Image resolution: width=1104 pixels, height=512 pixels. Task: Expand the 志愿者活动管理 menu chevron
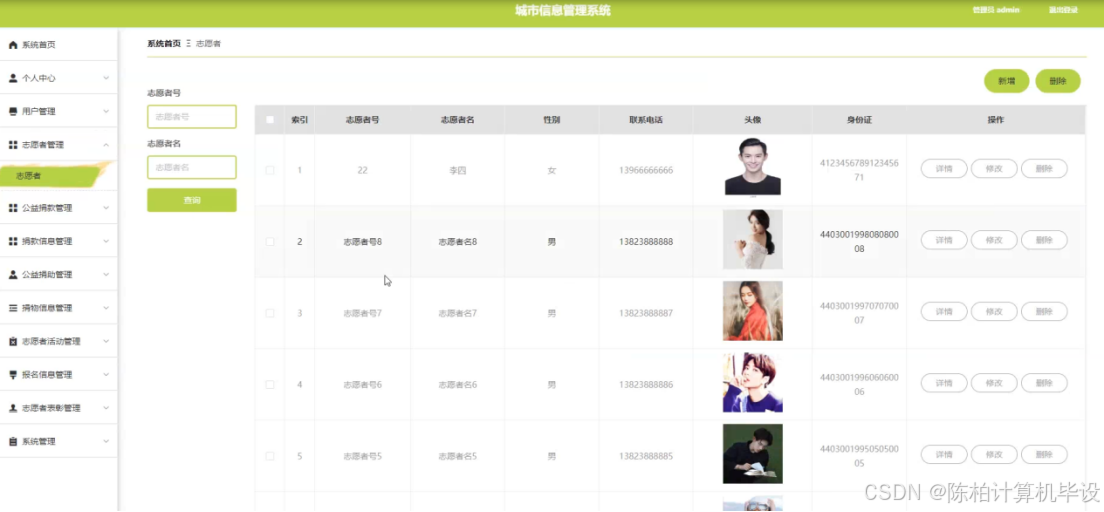pos(106,342)
